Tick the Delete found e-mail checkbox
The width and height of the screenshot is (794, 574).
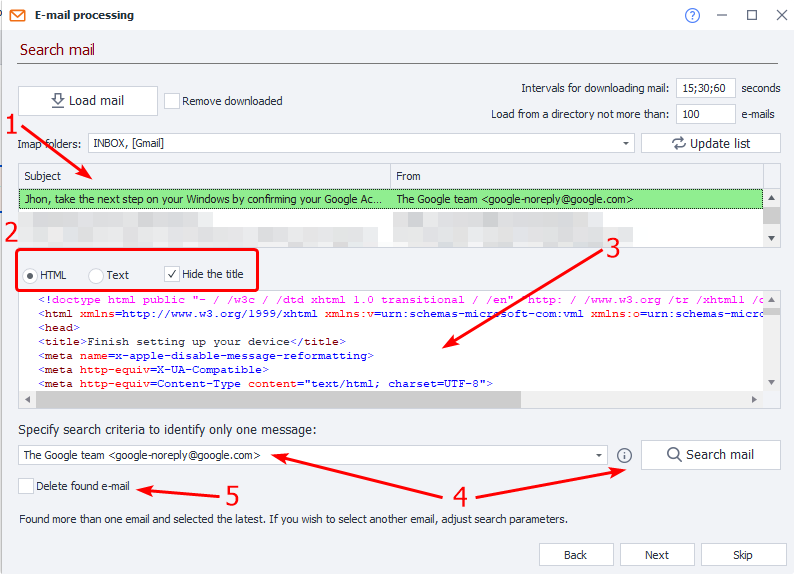[x=26, y=487]
